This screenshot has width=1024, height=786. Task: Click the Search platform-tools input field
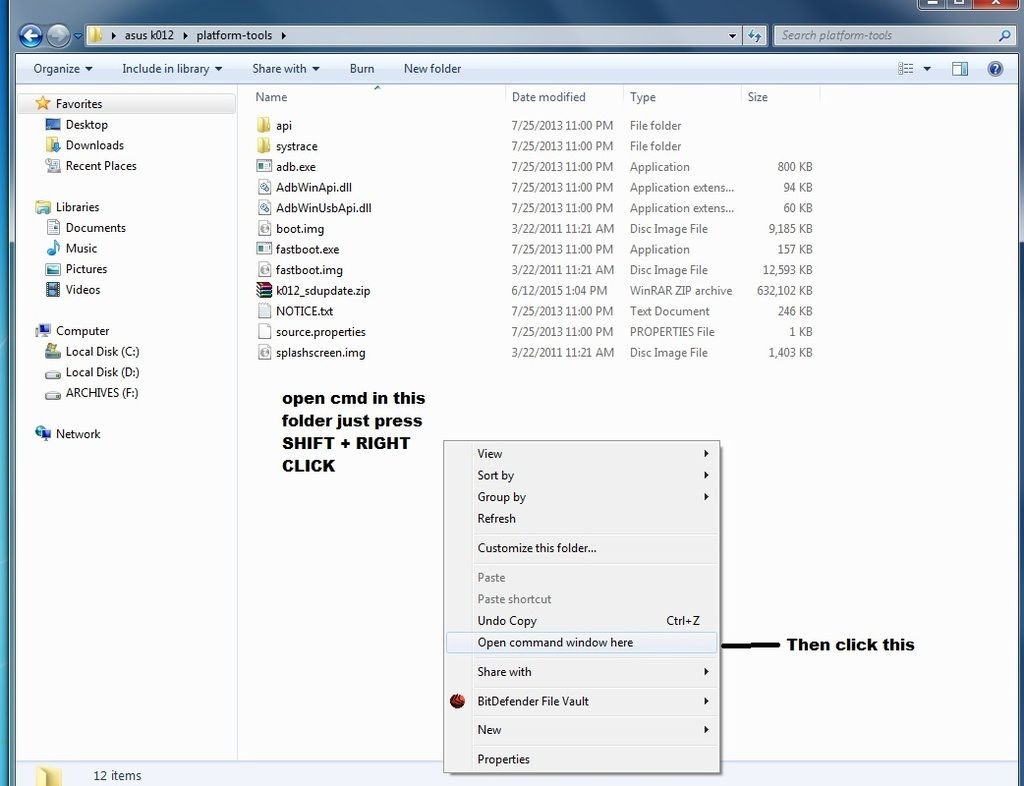point(885,36)
